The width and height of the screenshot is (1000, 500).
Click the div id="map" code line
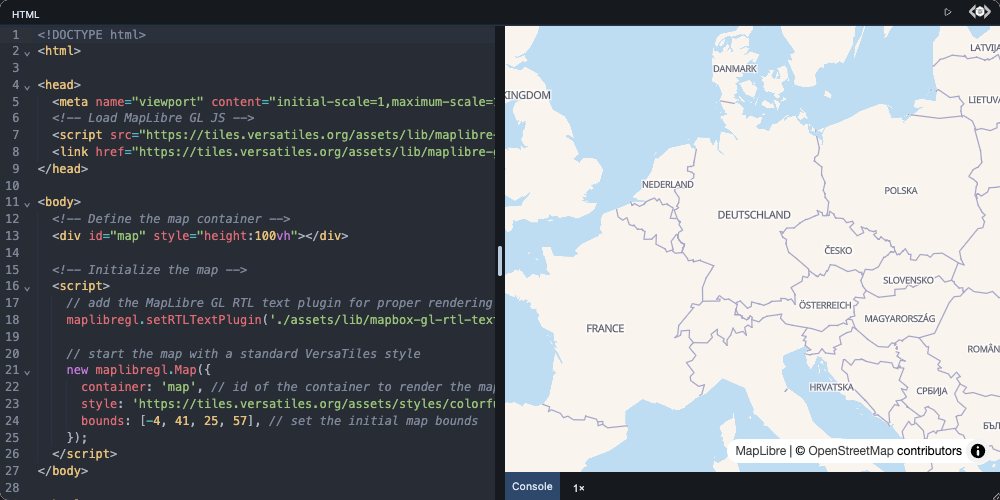click(200, 236)
